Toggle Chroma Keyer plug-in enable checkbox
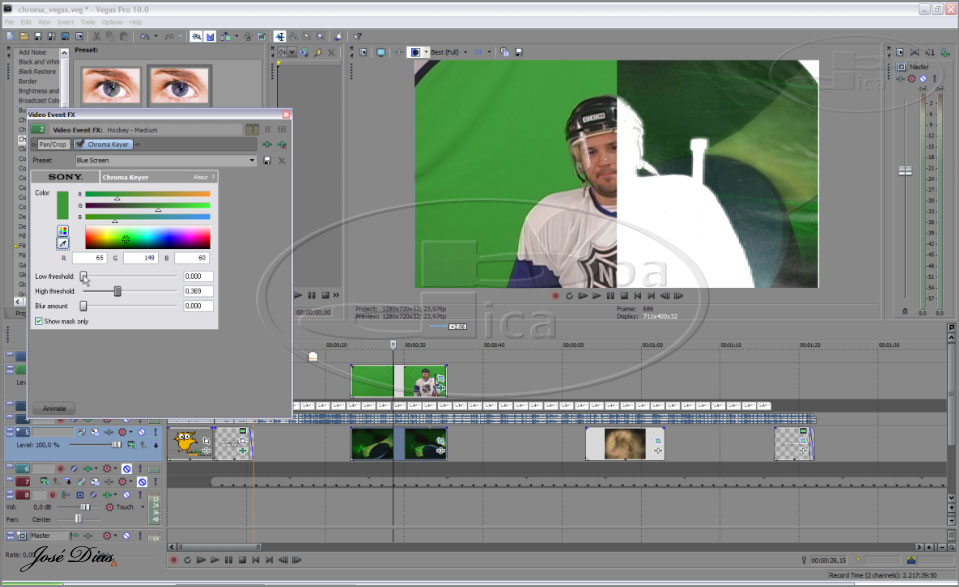The width and height of the screenshot is (959, 587). (80, 144)
